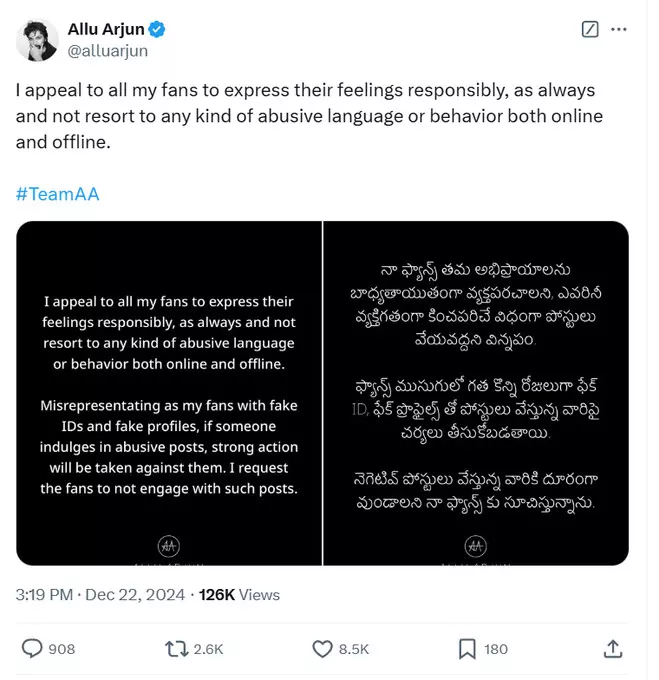Toggle the bookmark icon
659x680 pixels.
tap(467, 649)
